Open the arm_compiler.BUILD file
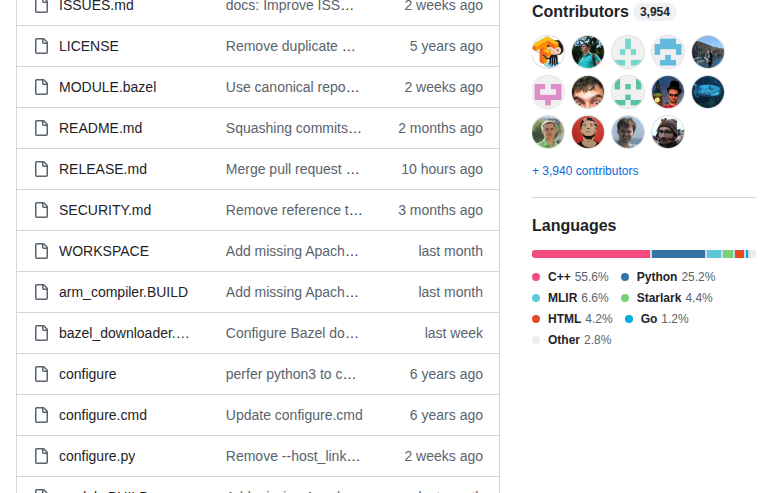 click(x=123, y=293)
